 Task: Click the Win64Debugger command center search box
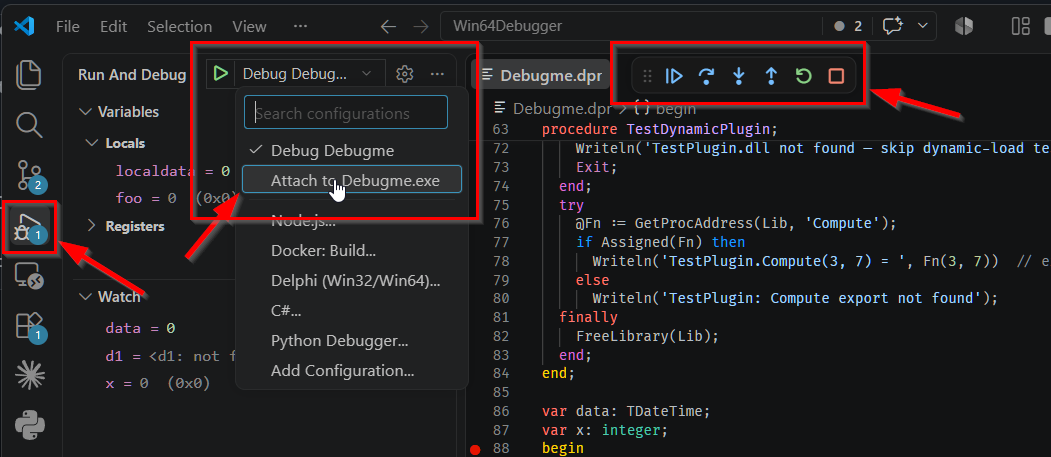pyautogui.click(x=630, y=26)
